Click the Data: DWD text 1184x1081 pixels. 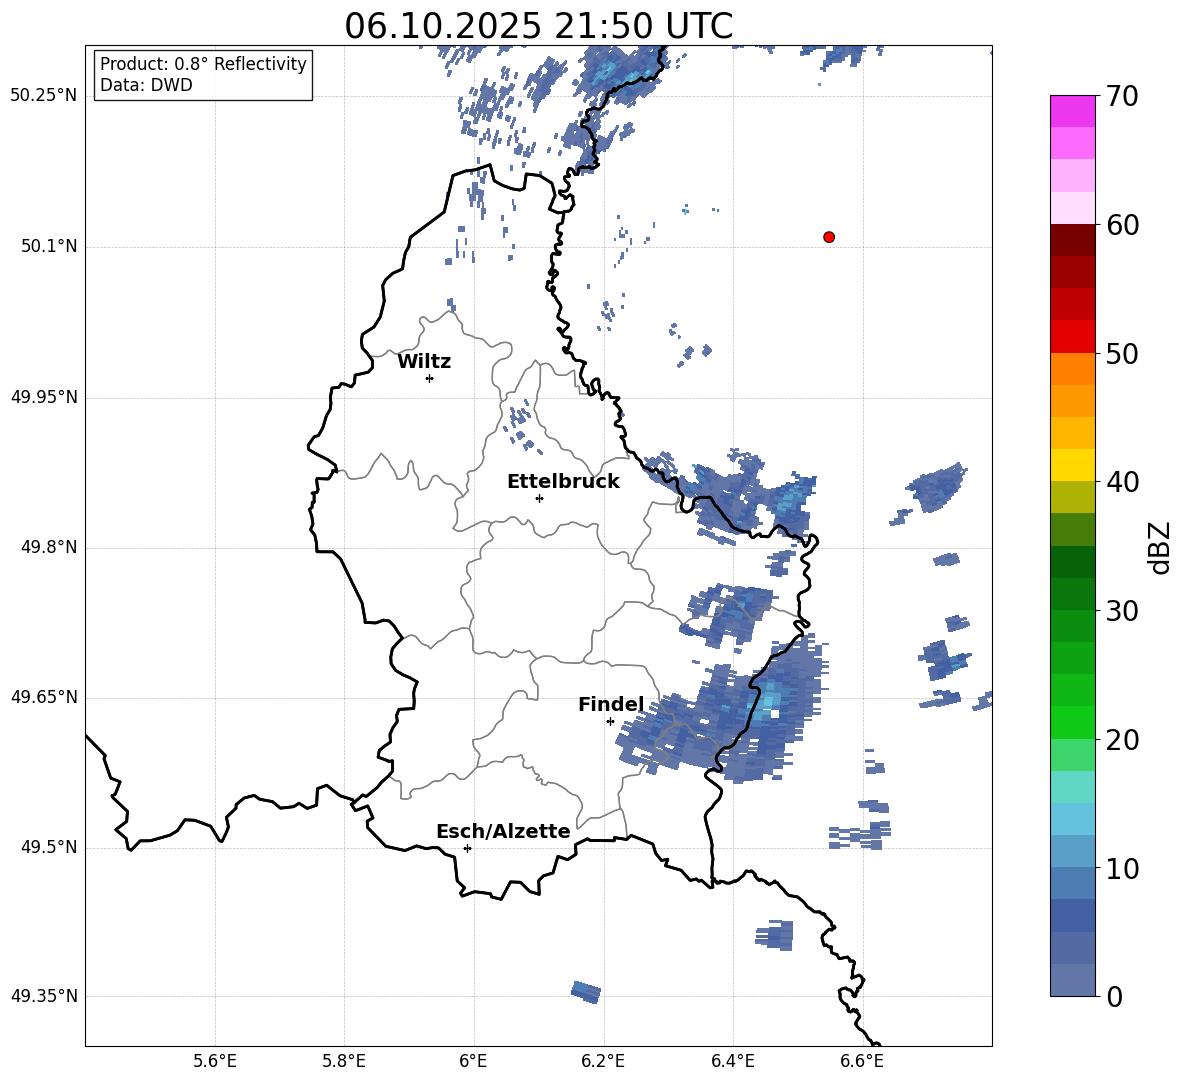click(146, 85)
